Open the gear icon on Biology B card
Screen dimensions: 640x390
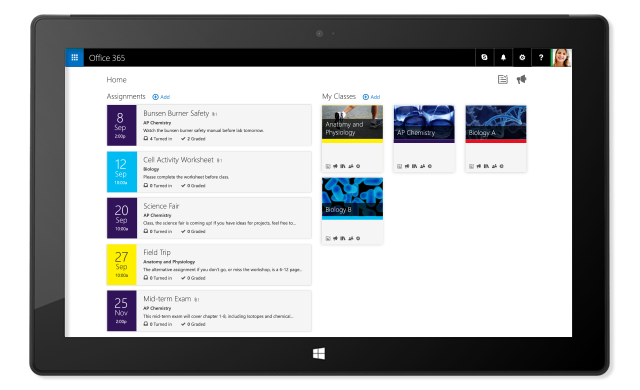358,238
